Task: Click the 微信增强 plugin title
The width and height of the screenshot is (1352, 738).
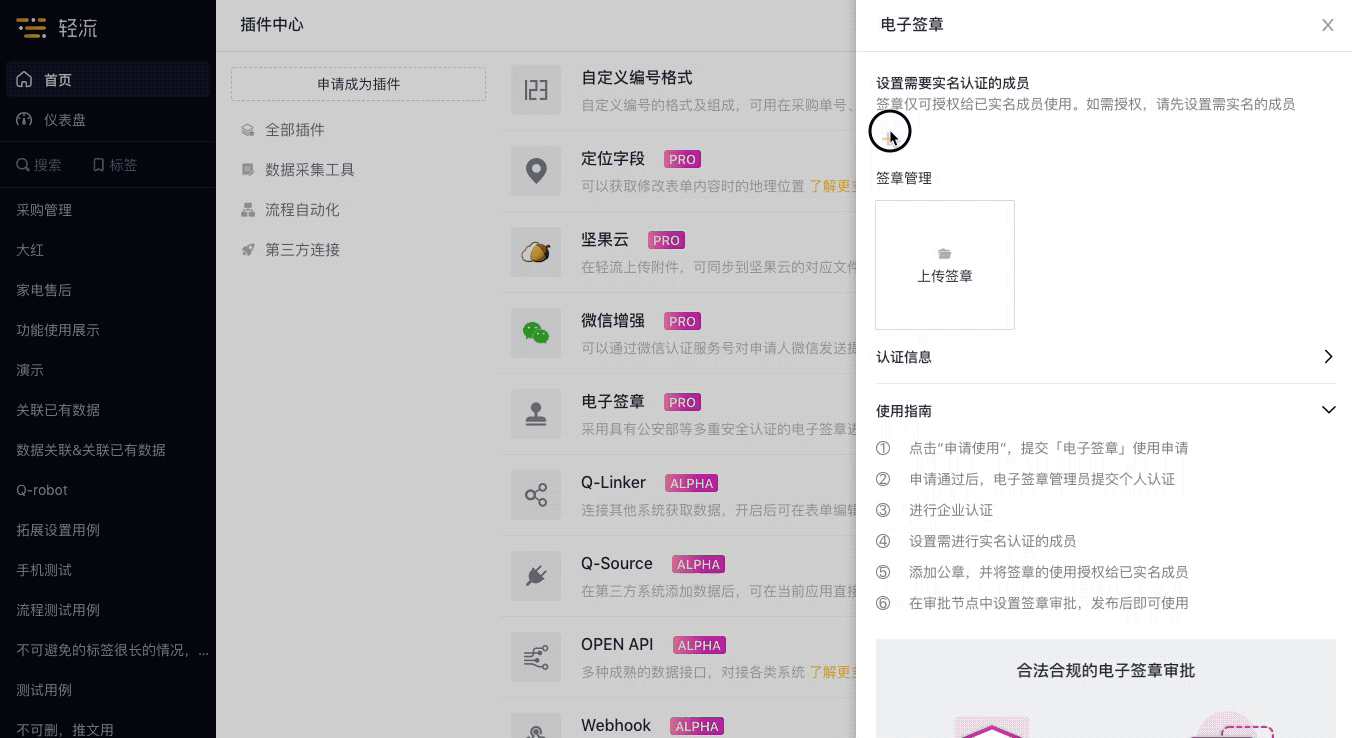Action: pos(613,321)
